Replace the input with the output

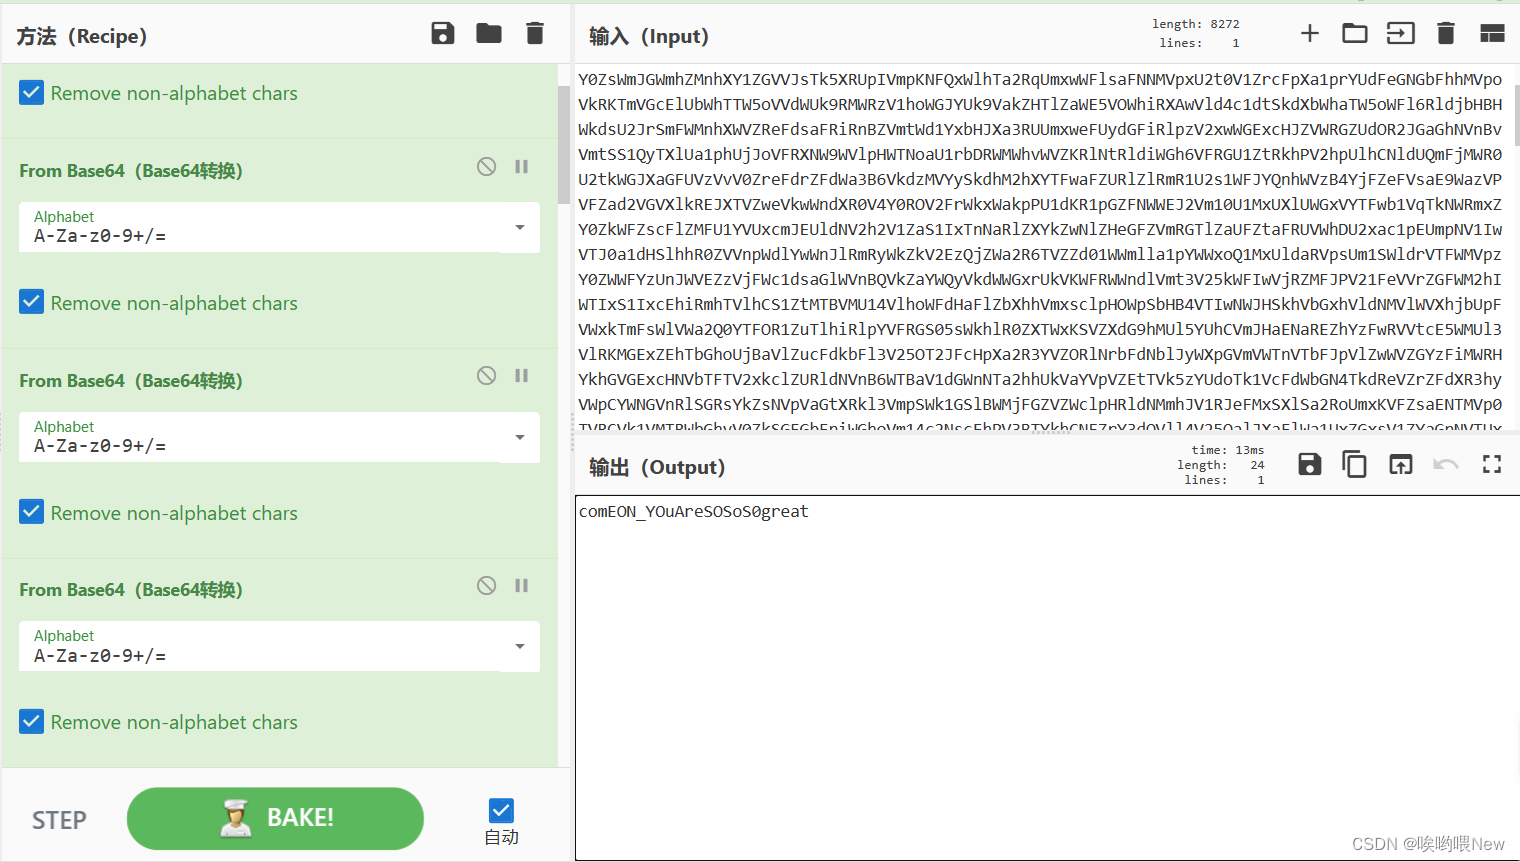point(1401,464)
